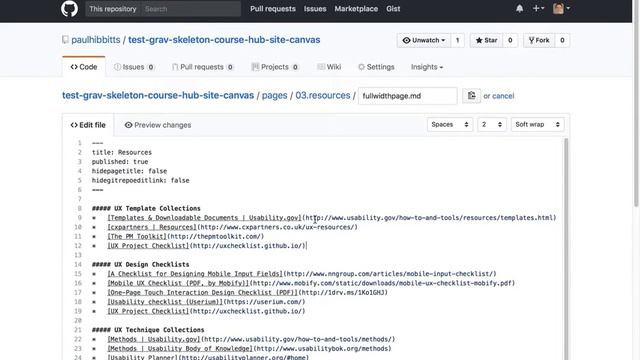
Task: Click the '[The PM Toolkit]' link text
Action: tap(137, 236)
